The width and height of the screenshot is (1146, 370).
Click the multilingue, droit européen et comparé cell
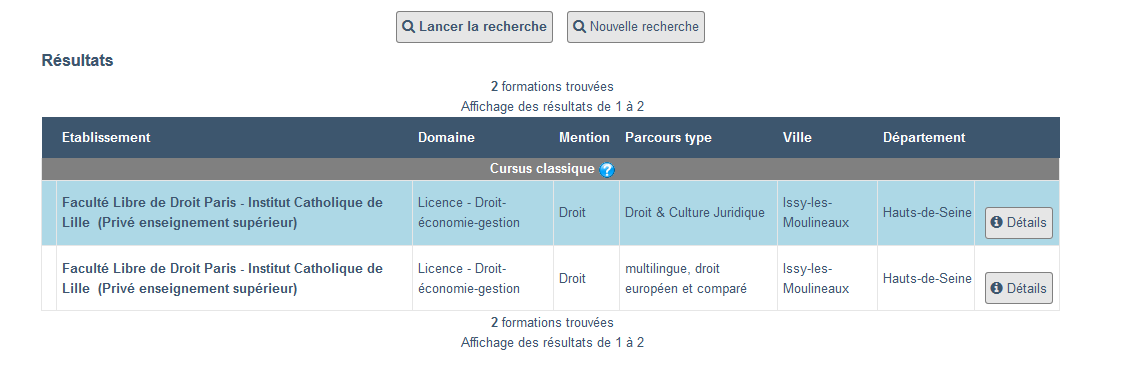coord(698,279)
